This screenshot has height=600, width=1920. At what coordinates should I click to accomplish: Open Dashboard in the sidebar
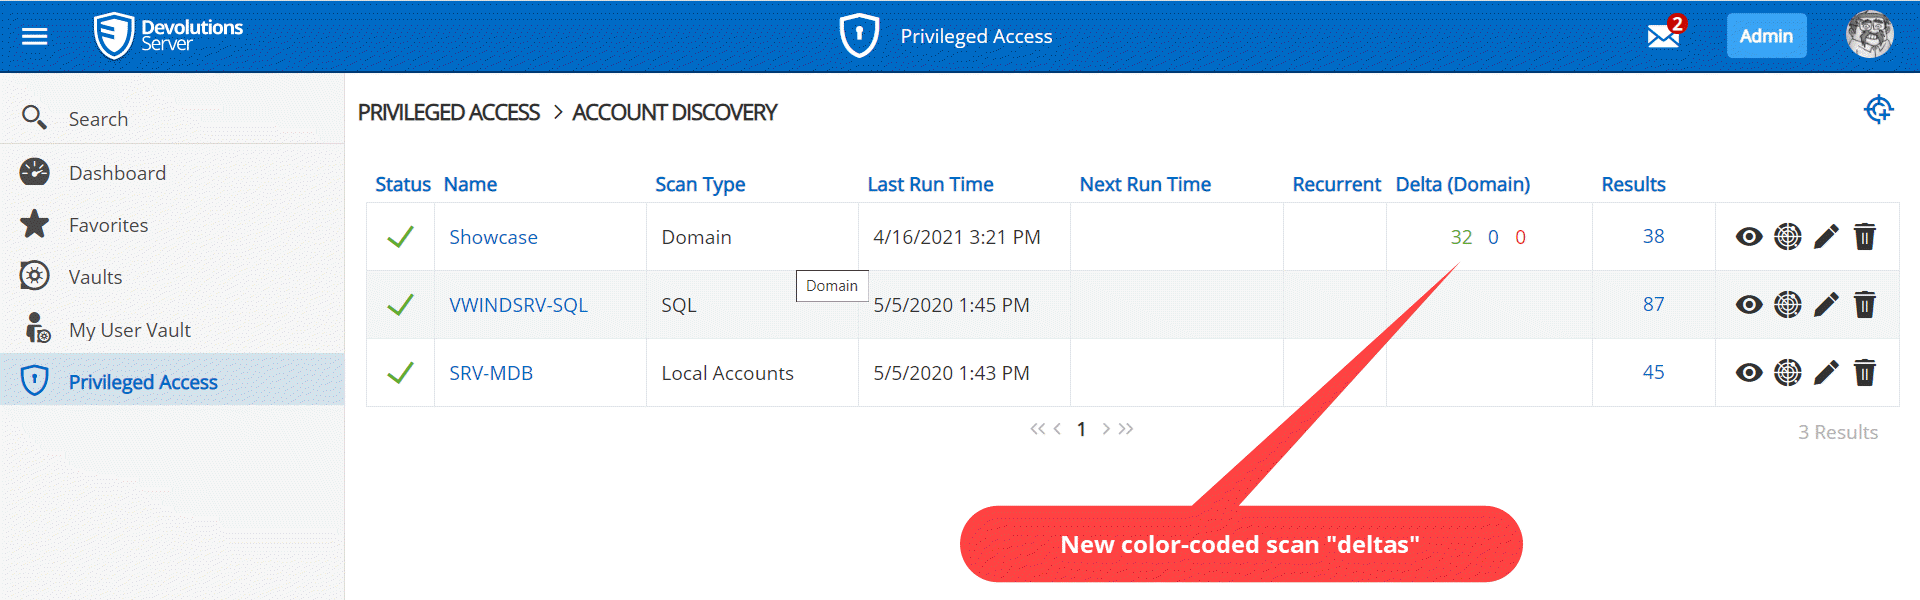point(117,173)
